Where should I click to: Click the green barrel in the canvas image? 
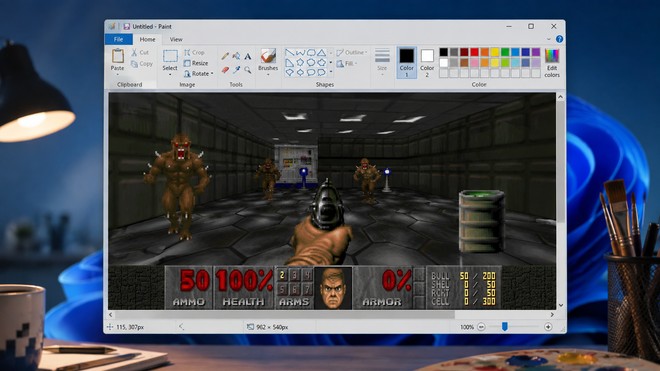click(482, 221)
